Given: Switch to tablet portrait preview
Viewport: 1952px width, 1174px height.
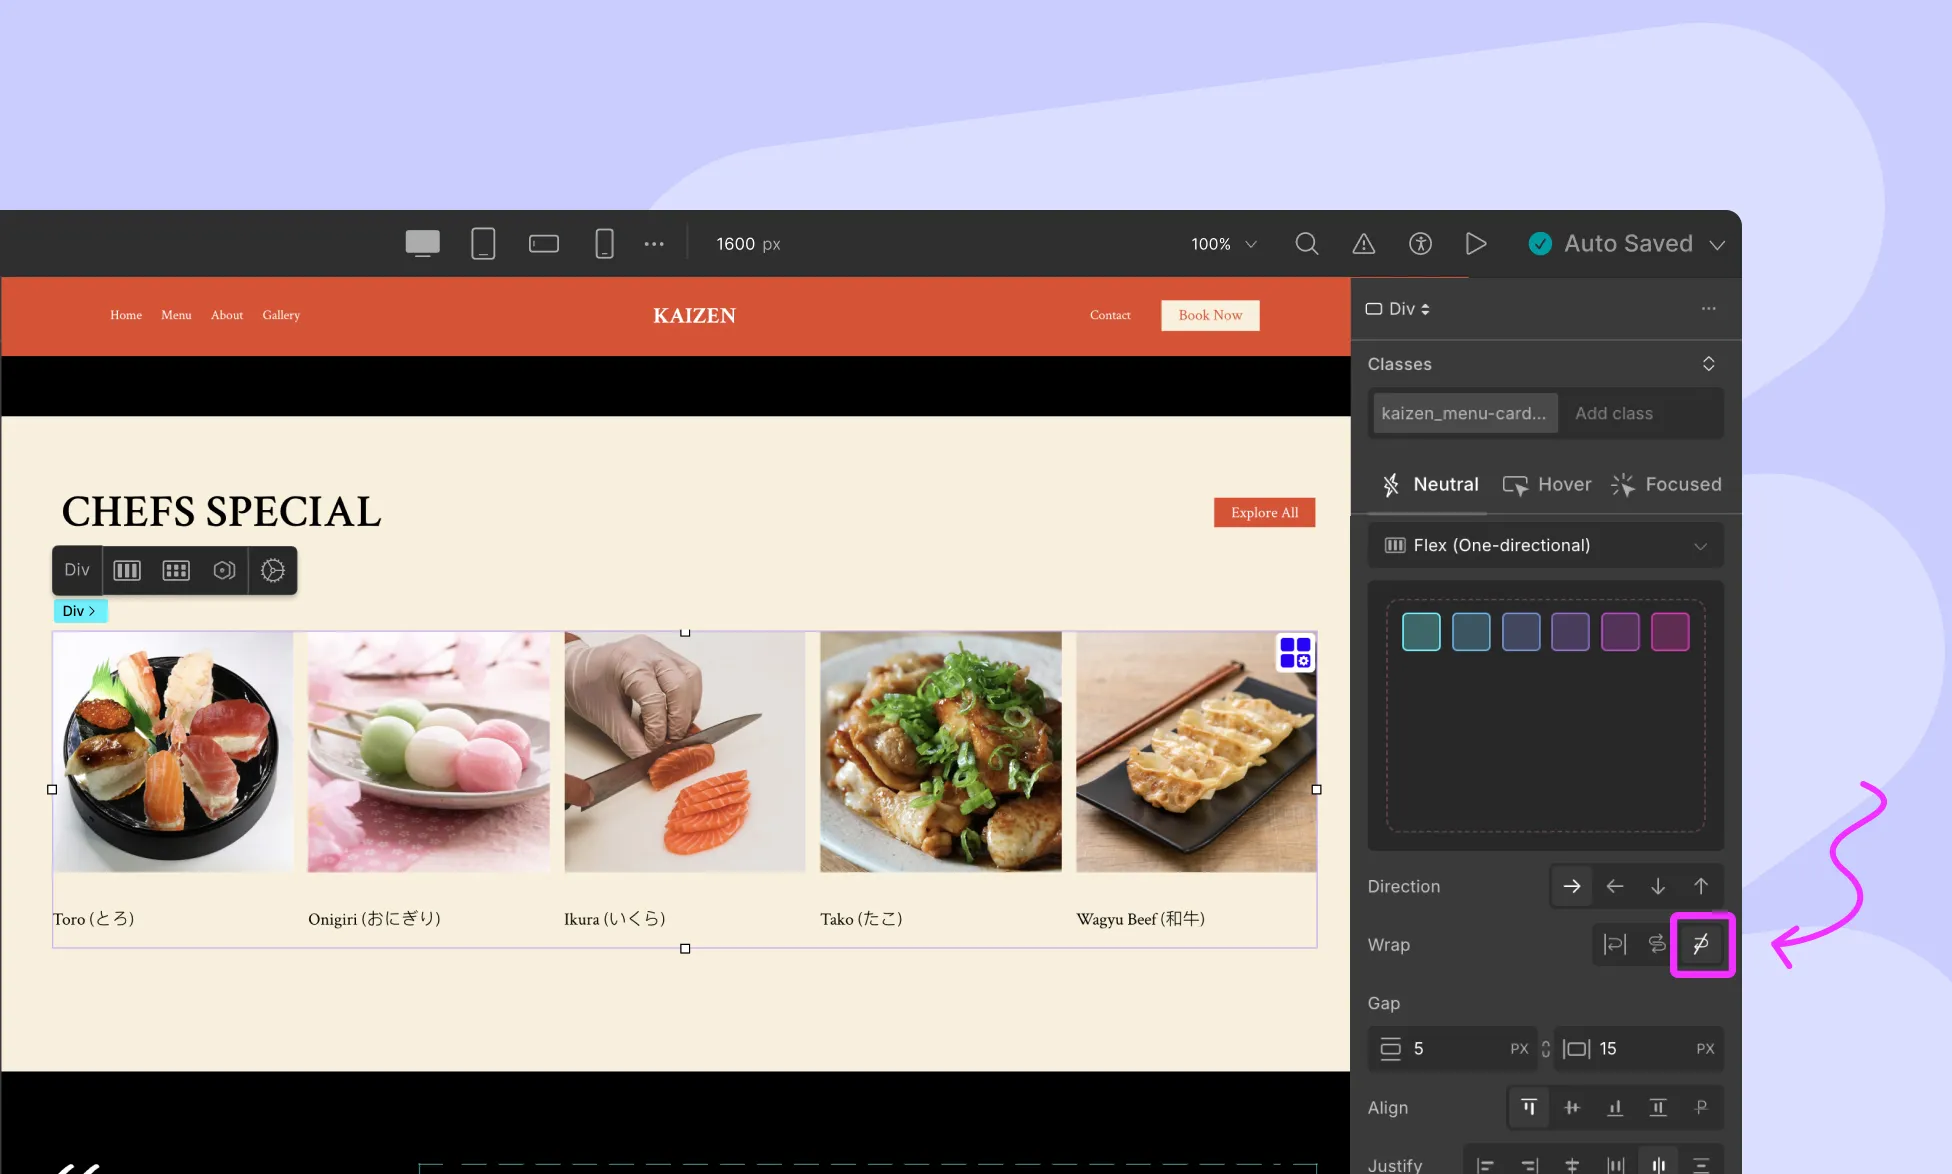Looking at the screenshot, I should point(483,243).
